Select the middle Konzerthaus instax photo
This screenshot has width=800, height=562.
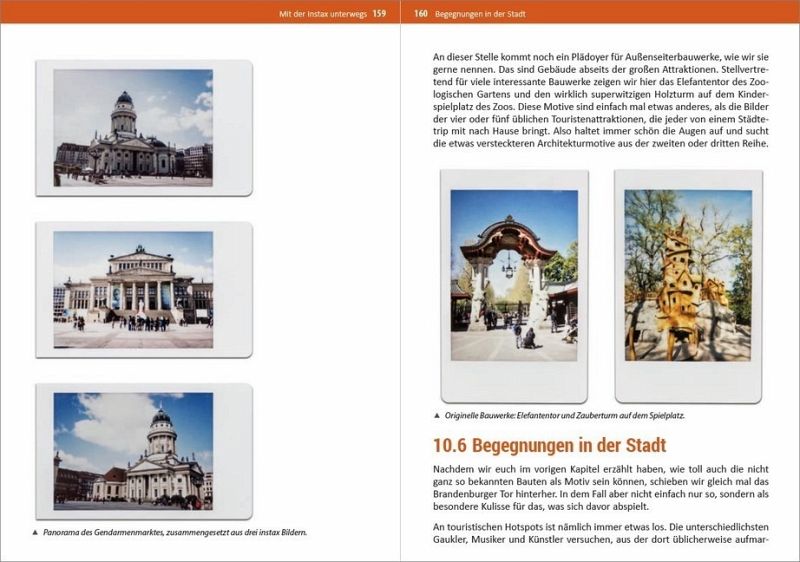click(133, 289)
